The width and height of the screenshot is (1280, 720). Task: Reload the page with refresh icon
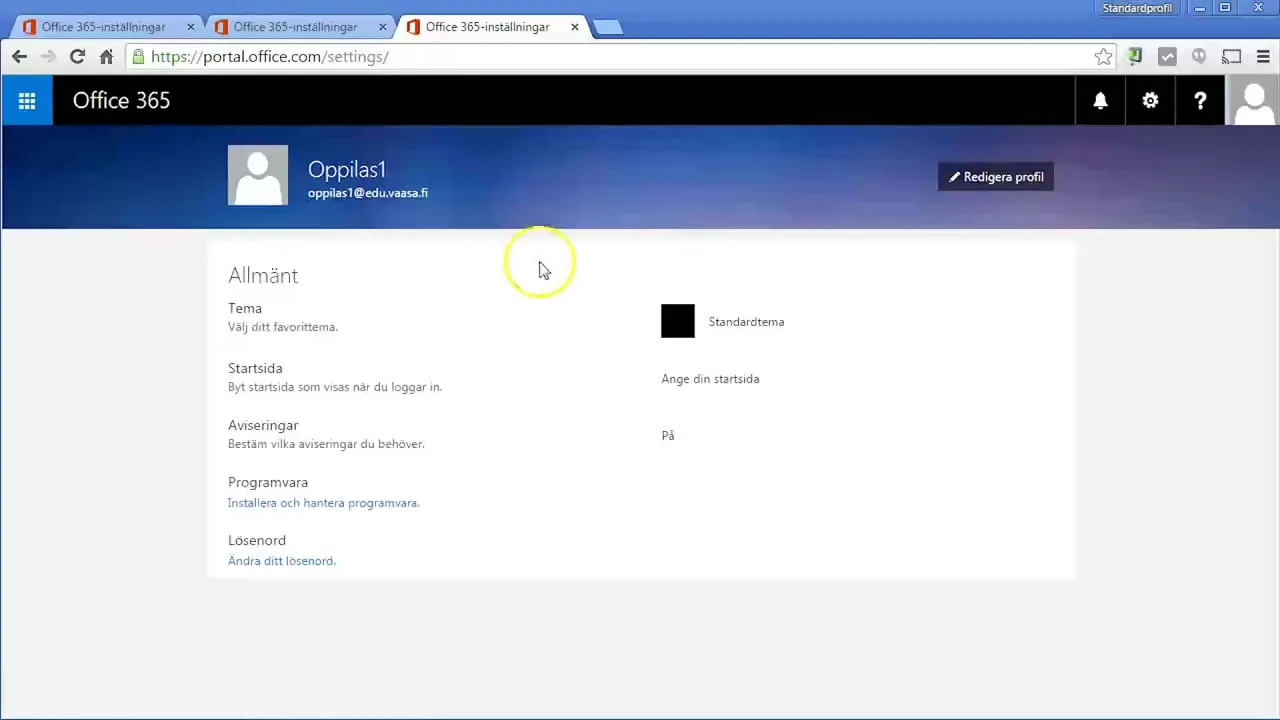coord(77,57)
